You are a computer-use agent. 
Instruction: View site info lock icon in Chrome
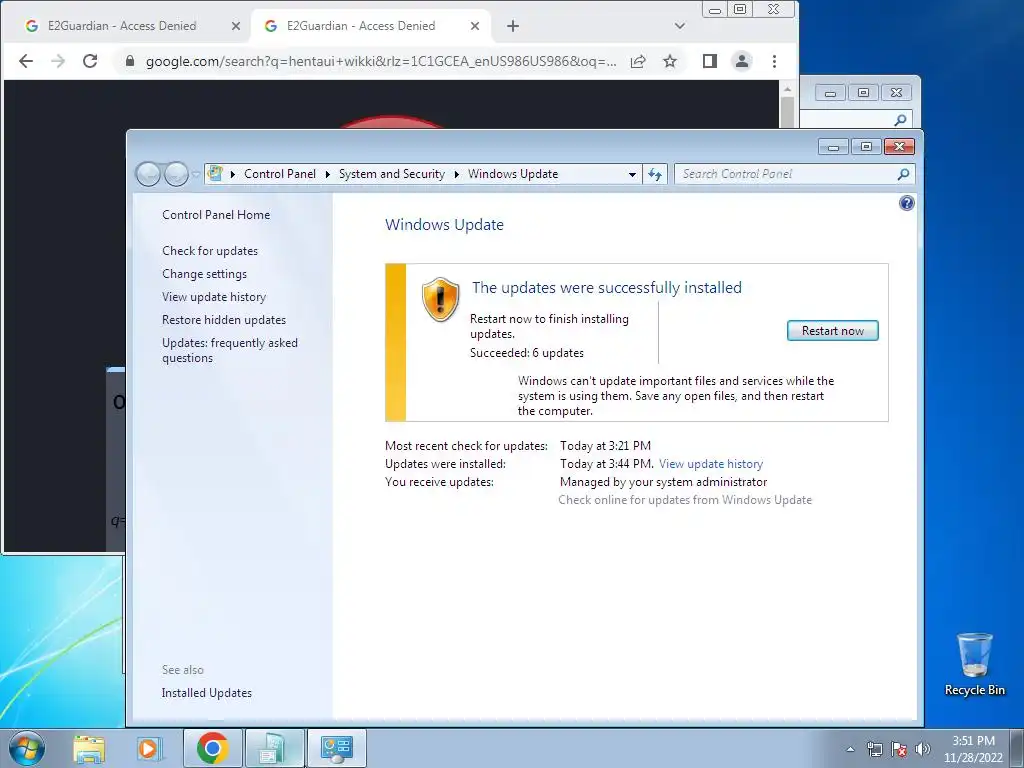coord(129,61)
